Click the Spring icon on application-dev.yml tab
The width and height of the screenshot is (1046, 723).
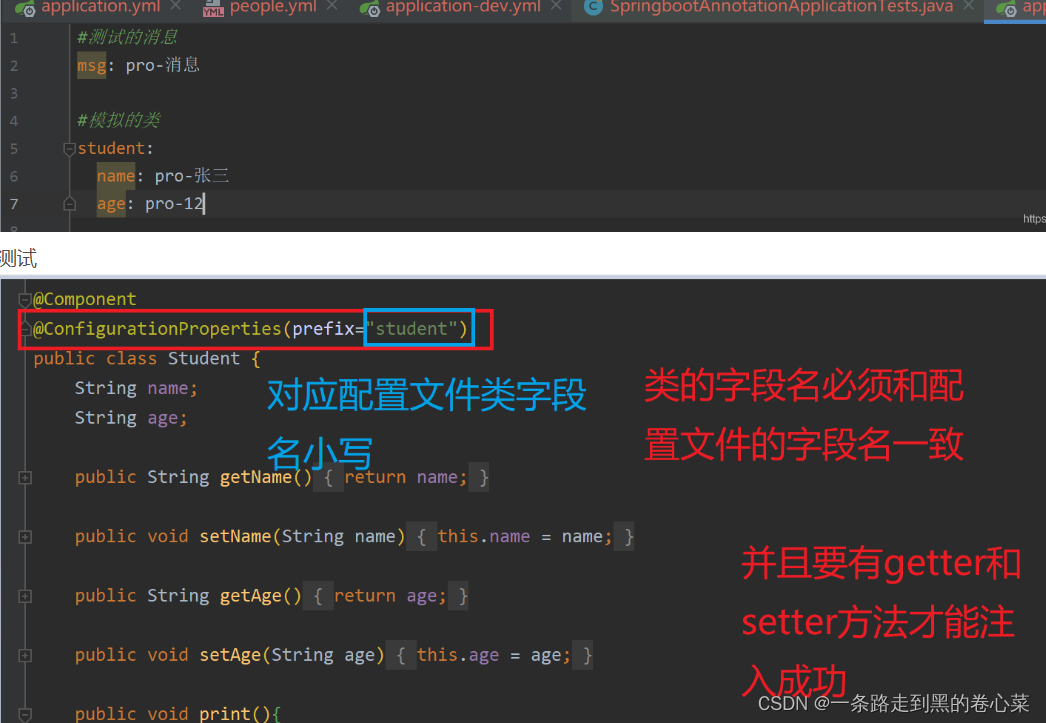tap(371, 9)
